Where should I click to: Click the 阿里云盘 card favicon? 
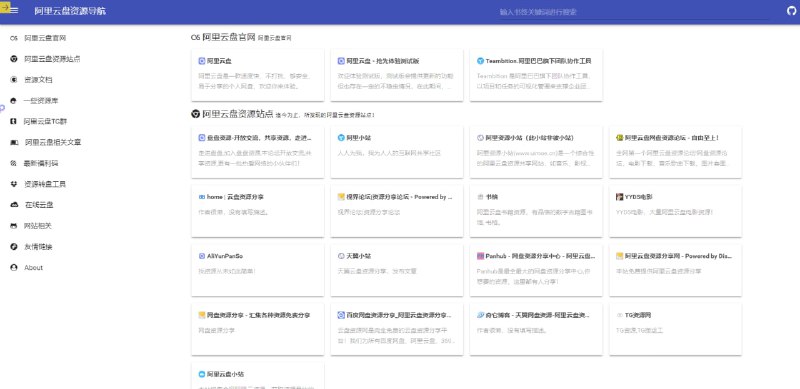[202, 61]
